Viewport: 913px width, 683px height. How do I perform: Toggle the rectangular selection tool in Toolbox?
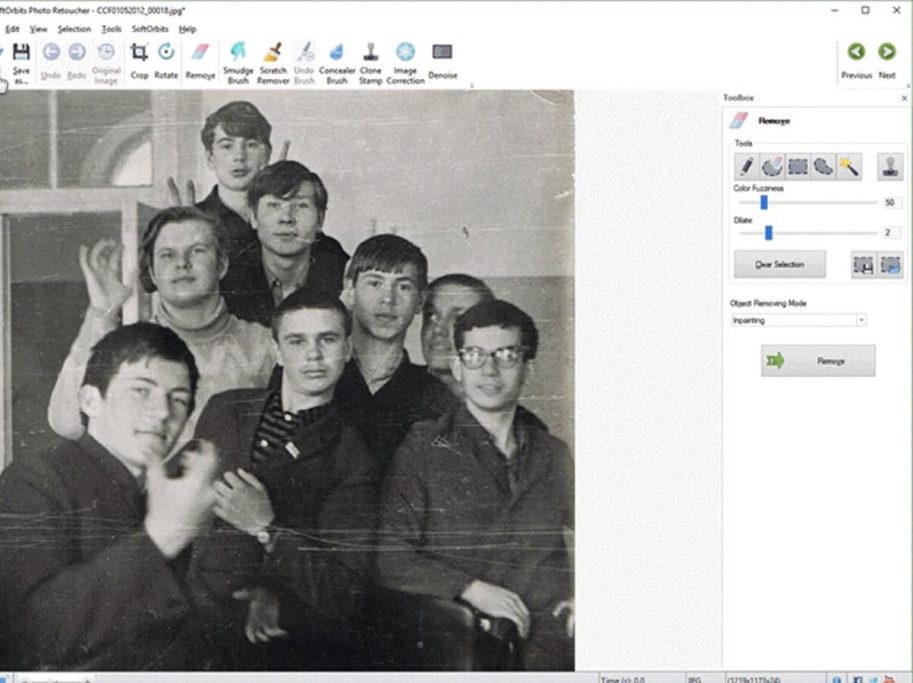[798, 166]
